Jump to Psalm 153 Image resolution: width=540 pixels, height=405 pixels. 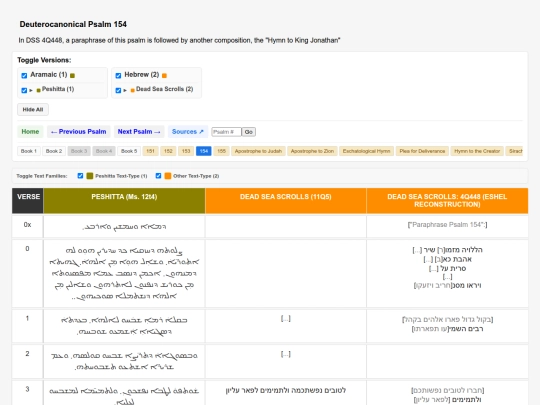point(186,151)
